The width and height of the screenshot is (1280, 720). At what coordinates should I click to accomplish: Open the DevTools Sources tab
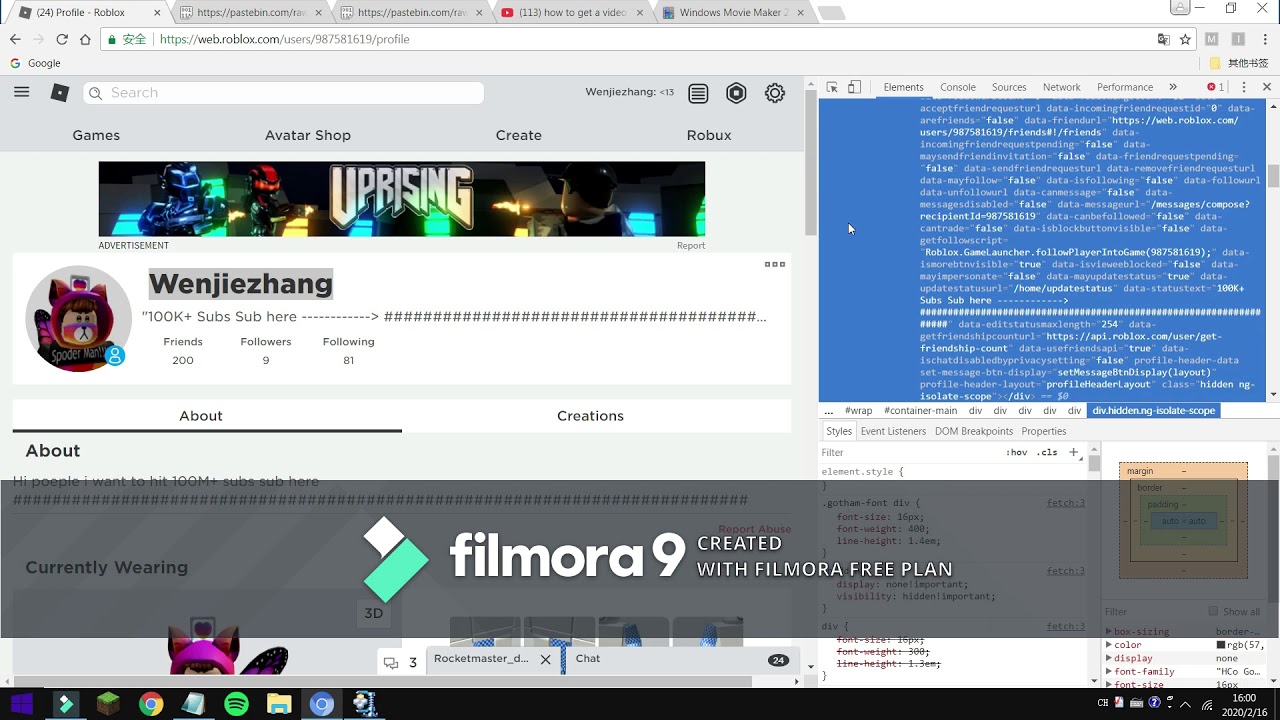coord(1008,87)
